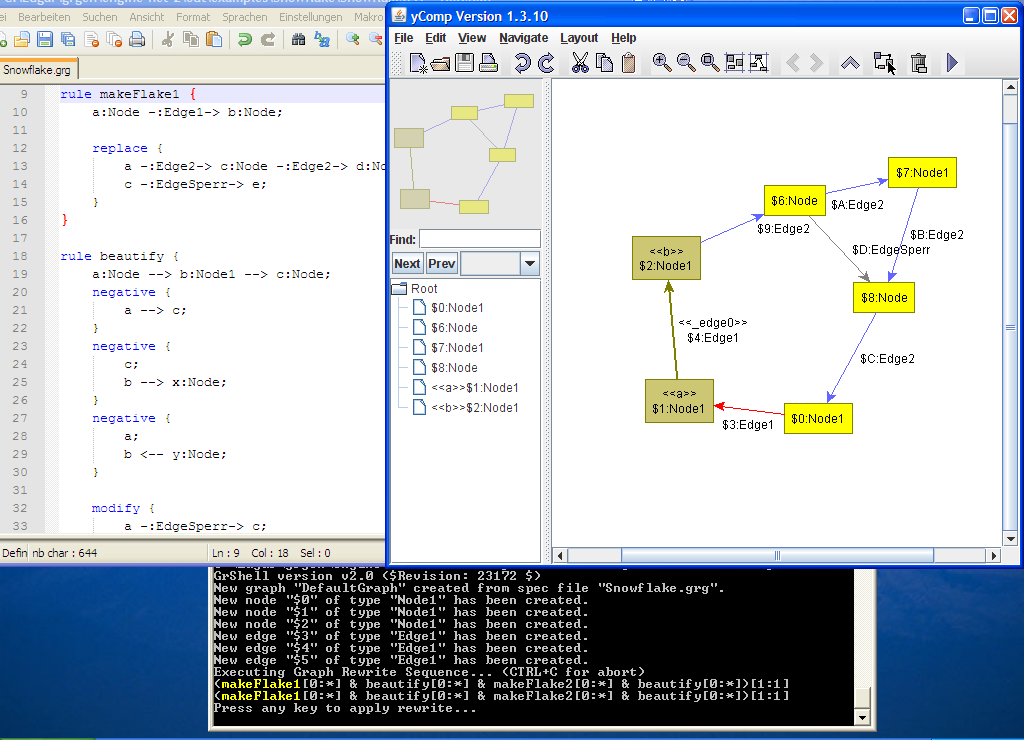Open the dropdown next to Prev button
The image size is (1024, 740).
point(530,264)
